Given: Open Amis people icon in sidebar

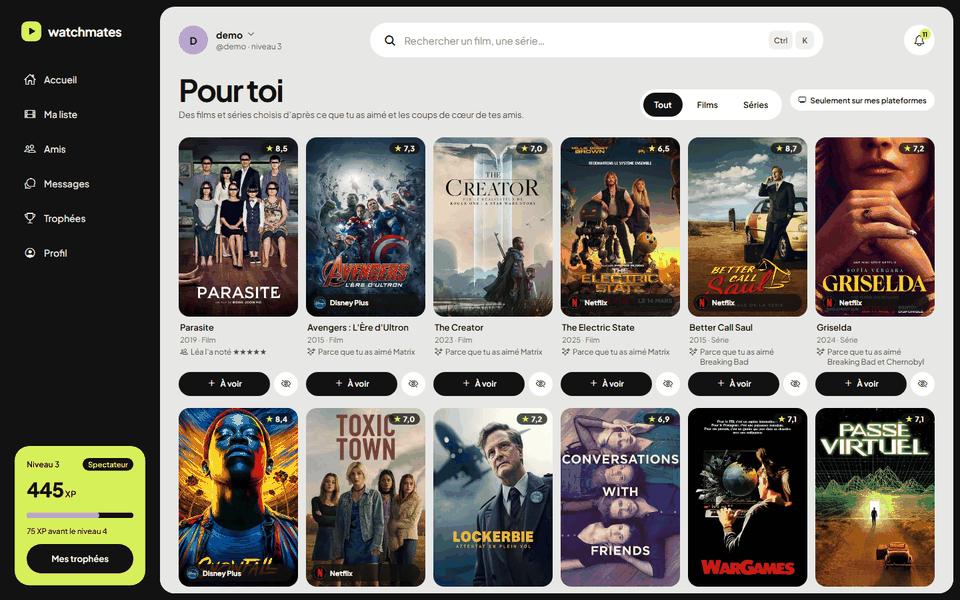Looking at the screenshot, I should [30, 149].
